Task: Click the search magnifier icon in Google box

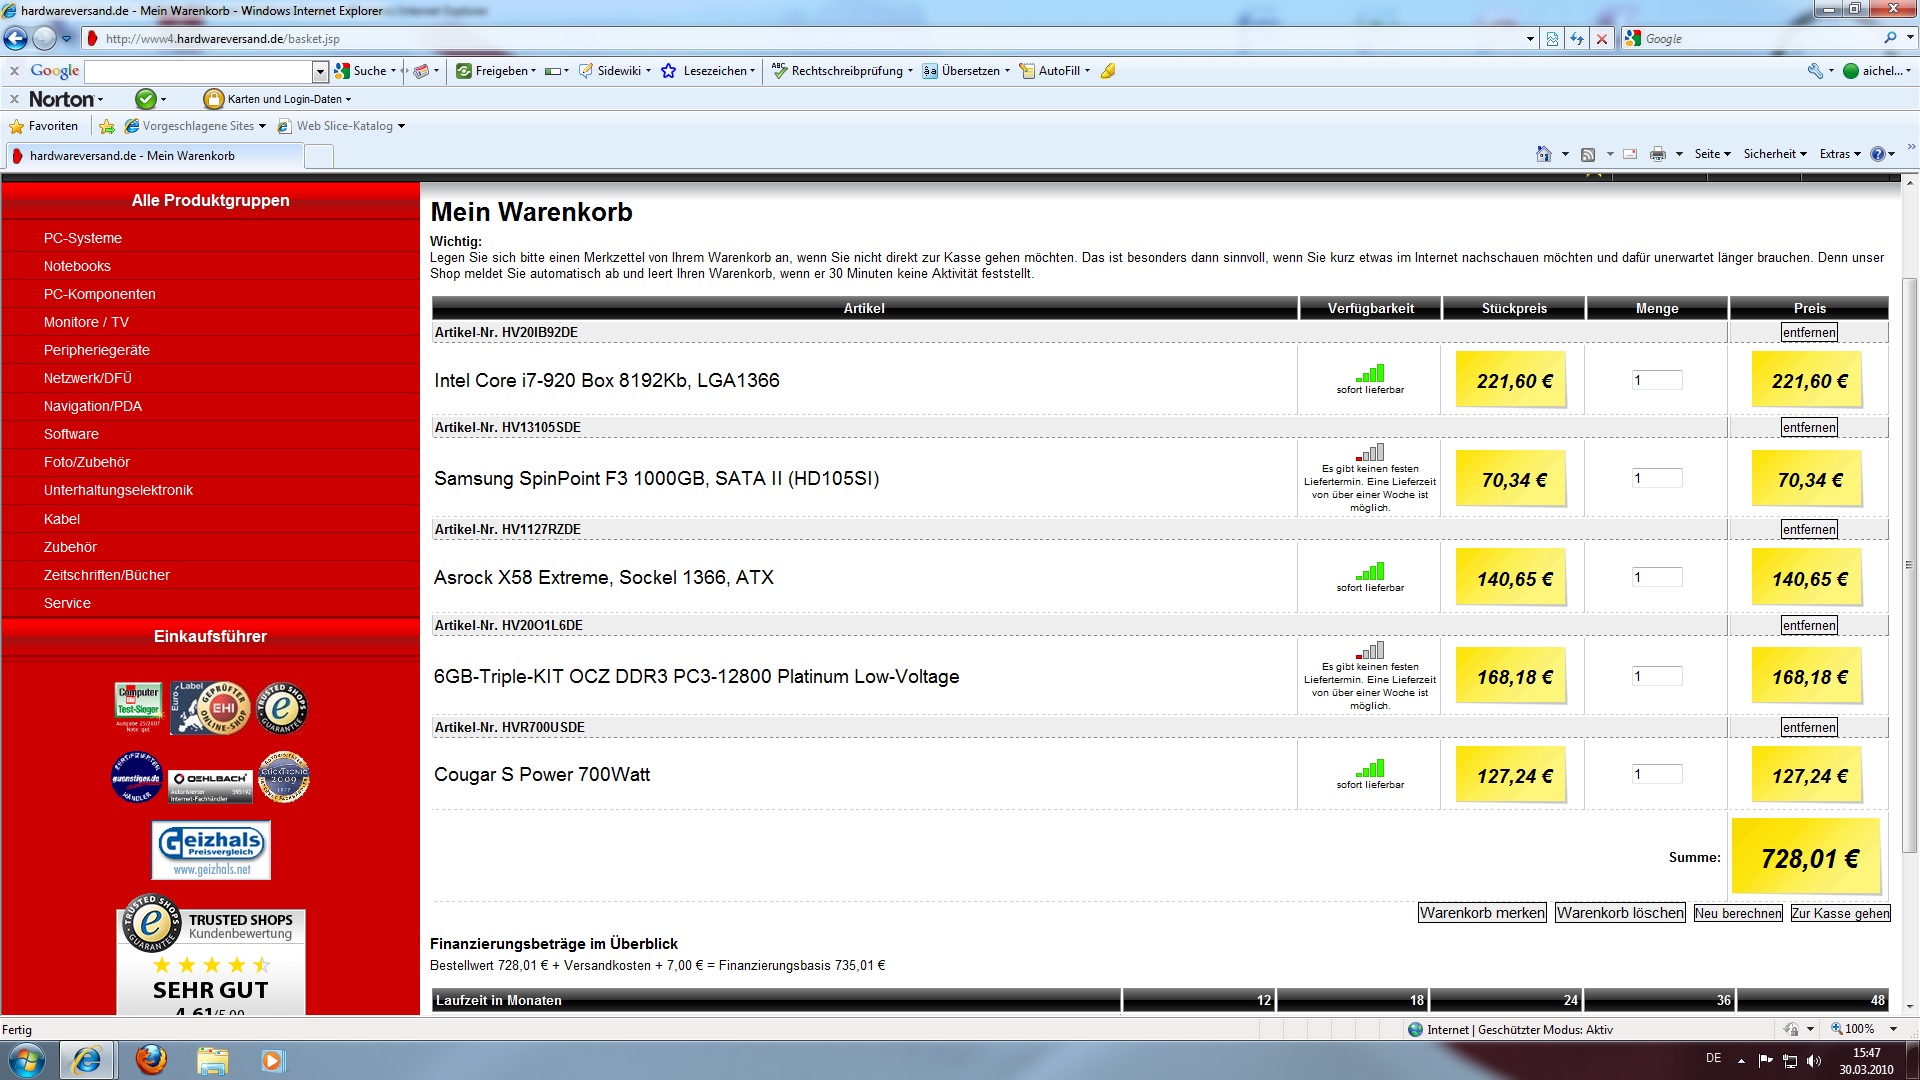Action: (x=1890, y=38)
